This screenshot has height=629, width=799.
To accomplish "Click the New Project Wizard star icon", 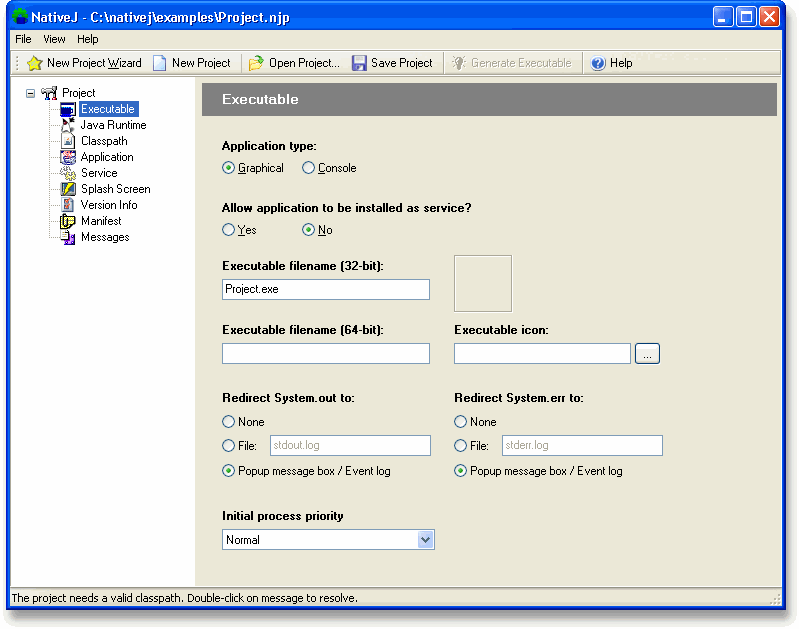I will [x=35, y=63].
